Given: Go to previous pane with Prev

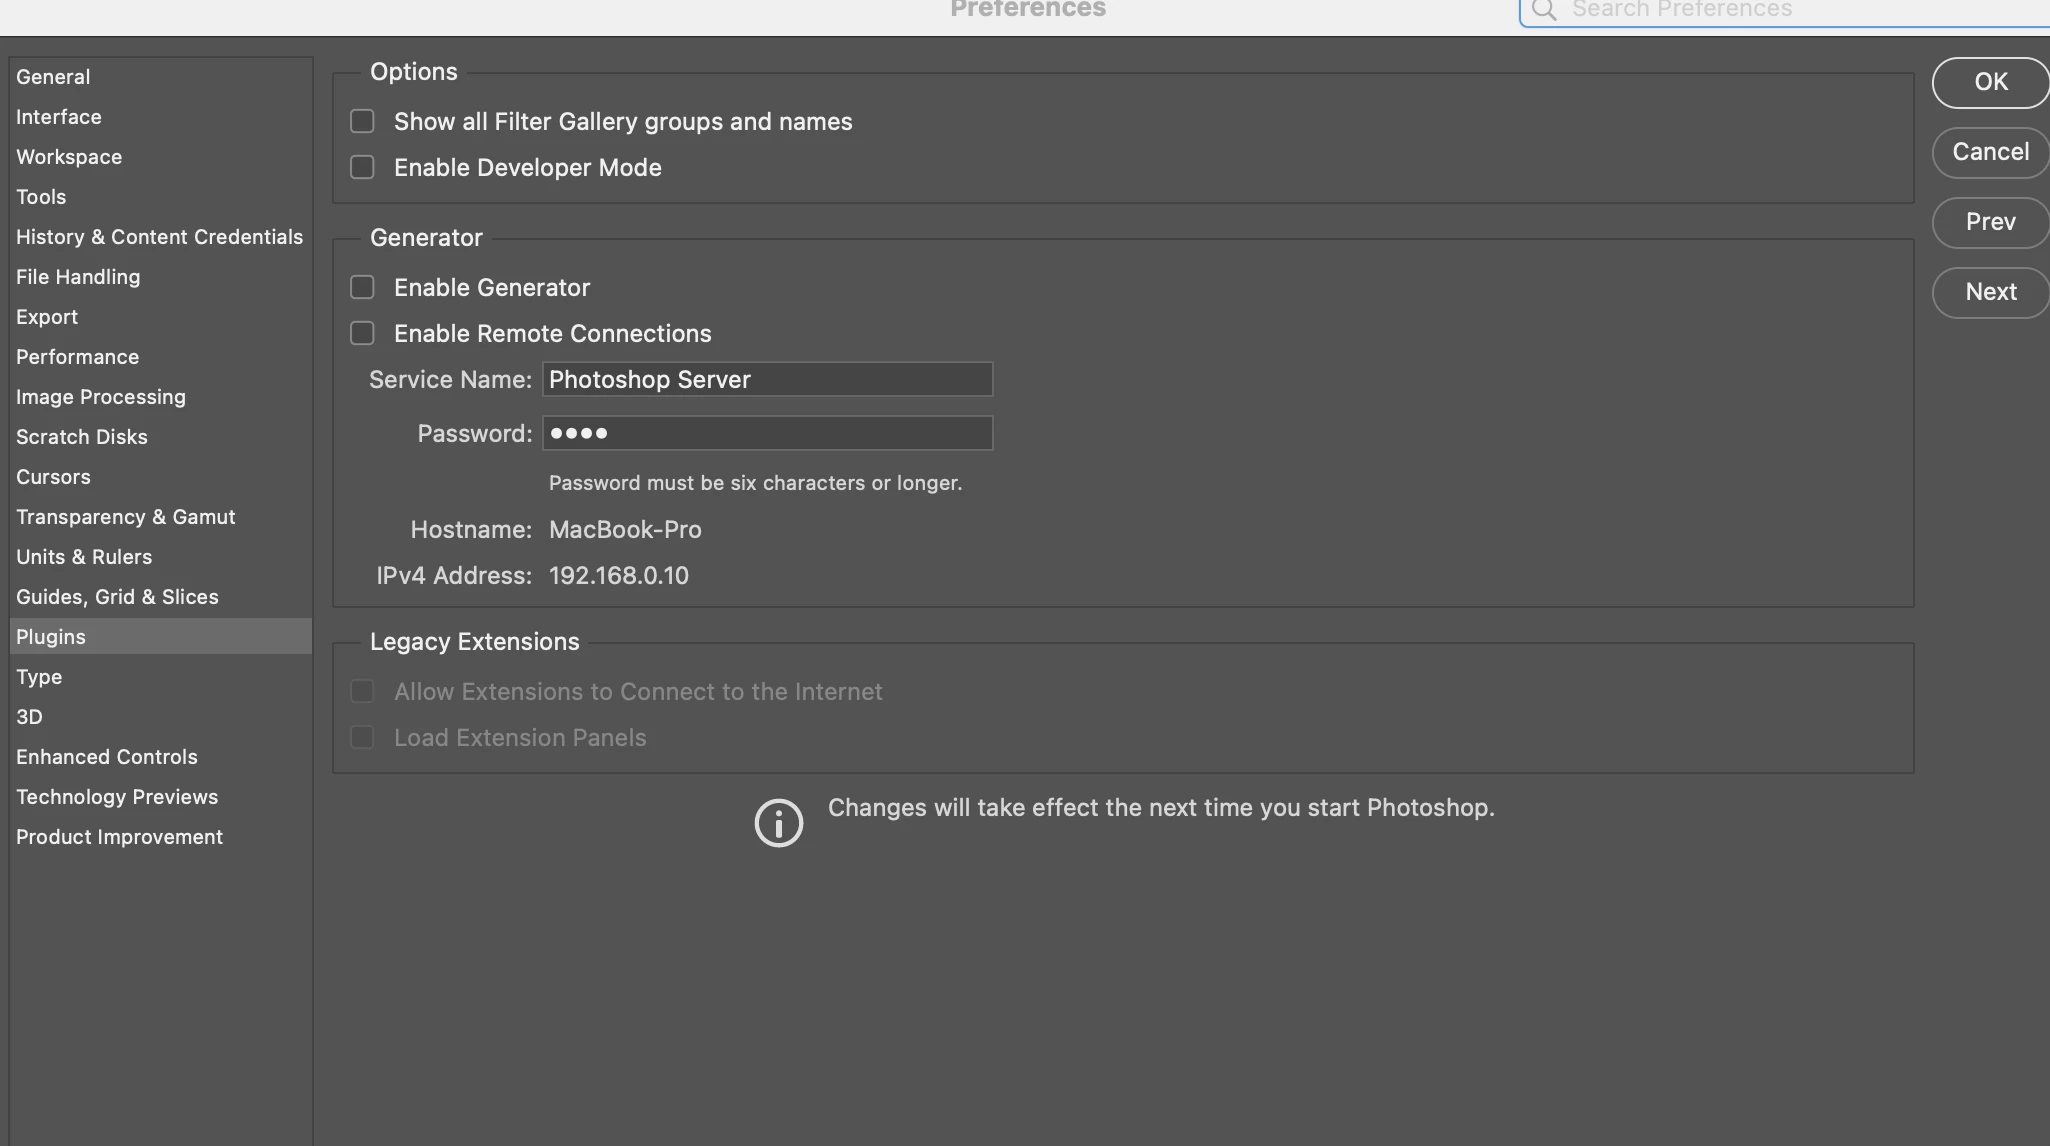Looking at the screenshot, I should click(1990, 222).
